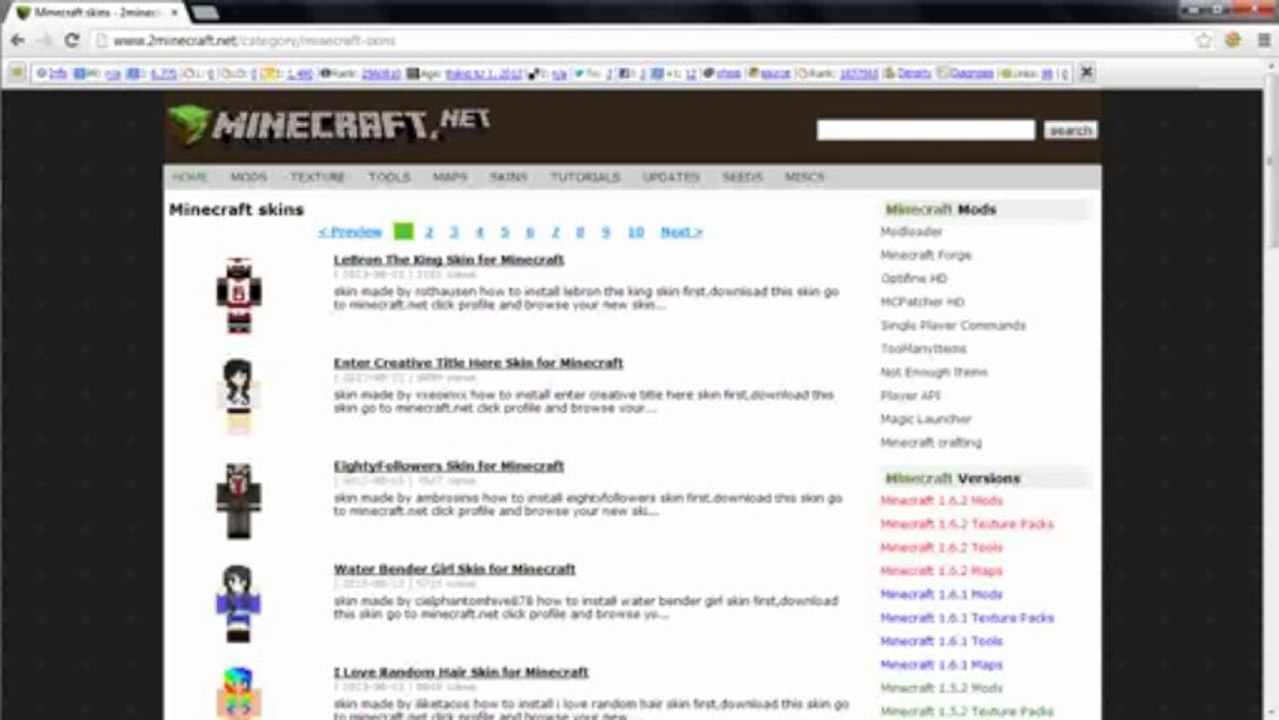This screenshot has width=1279, height=720.
Task: Click SEO toolbar whois link
Action: 727,73
